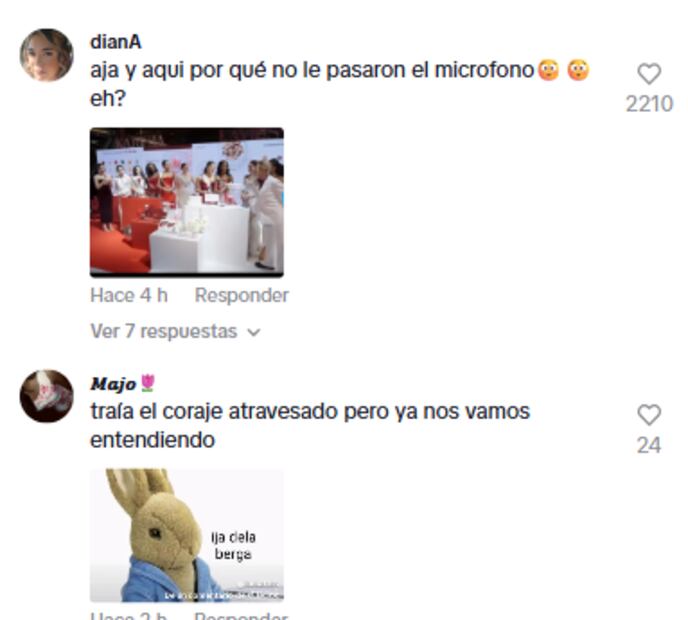Open Majo's profile avatar
The width and height of the screenshot is (688, 620).
point(47,396)
